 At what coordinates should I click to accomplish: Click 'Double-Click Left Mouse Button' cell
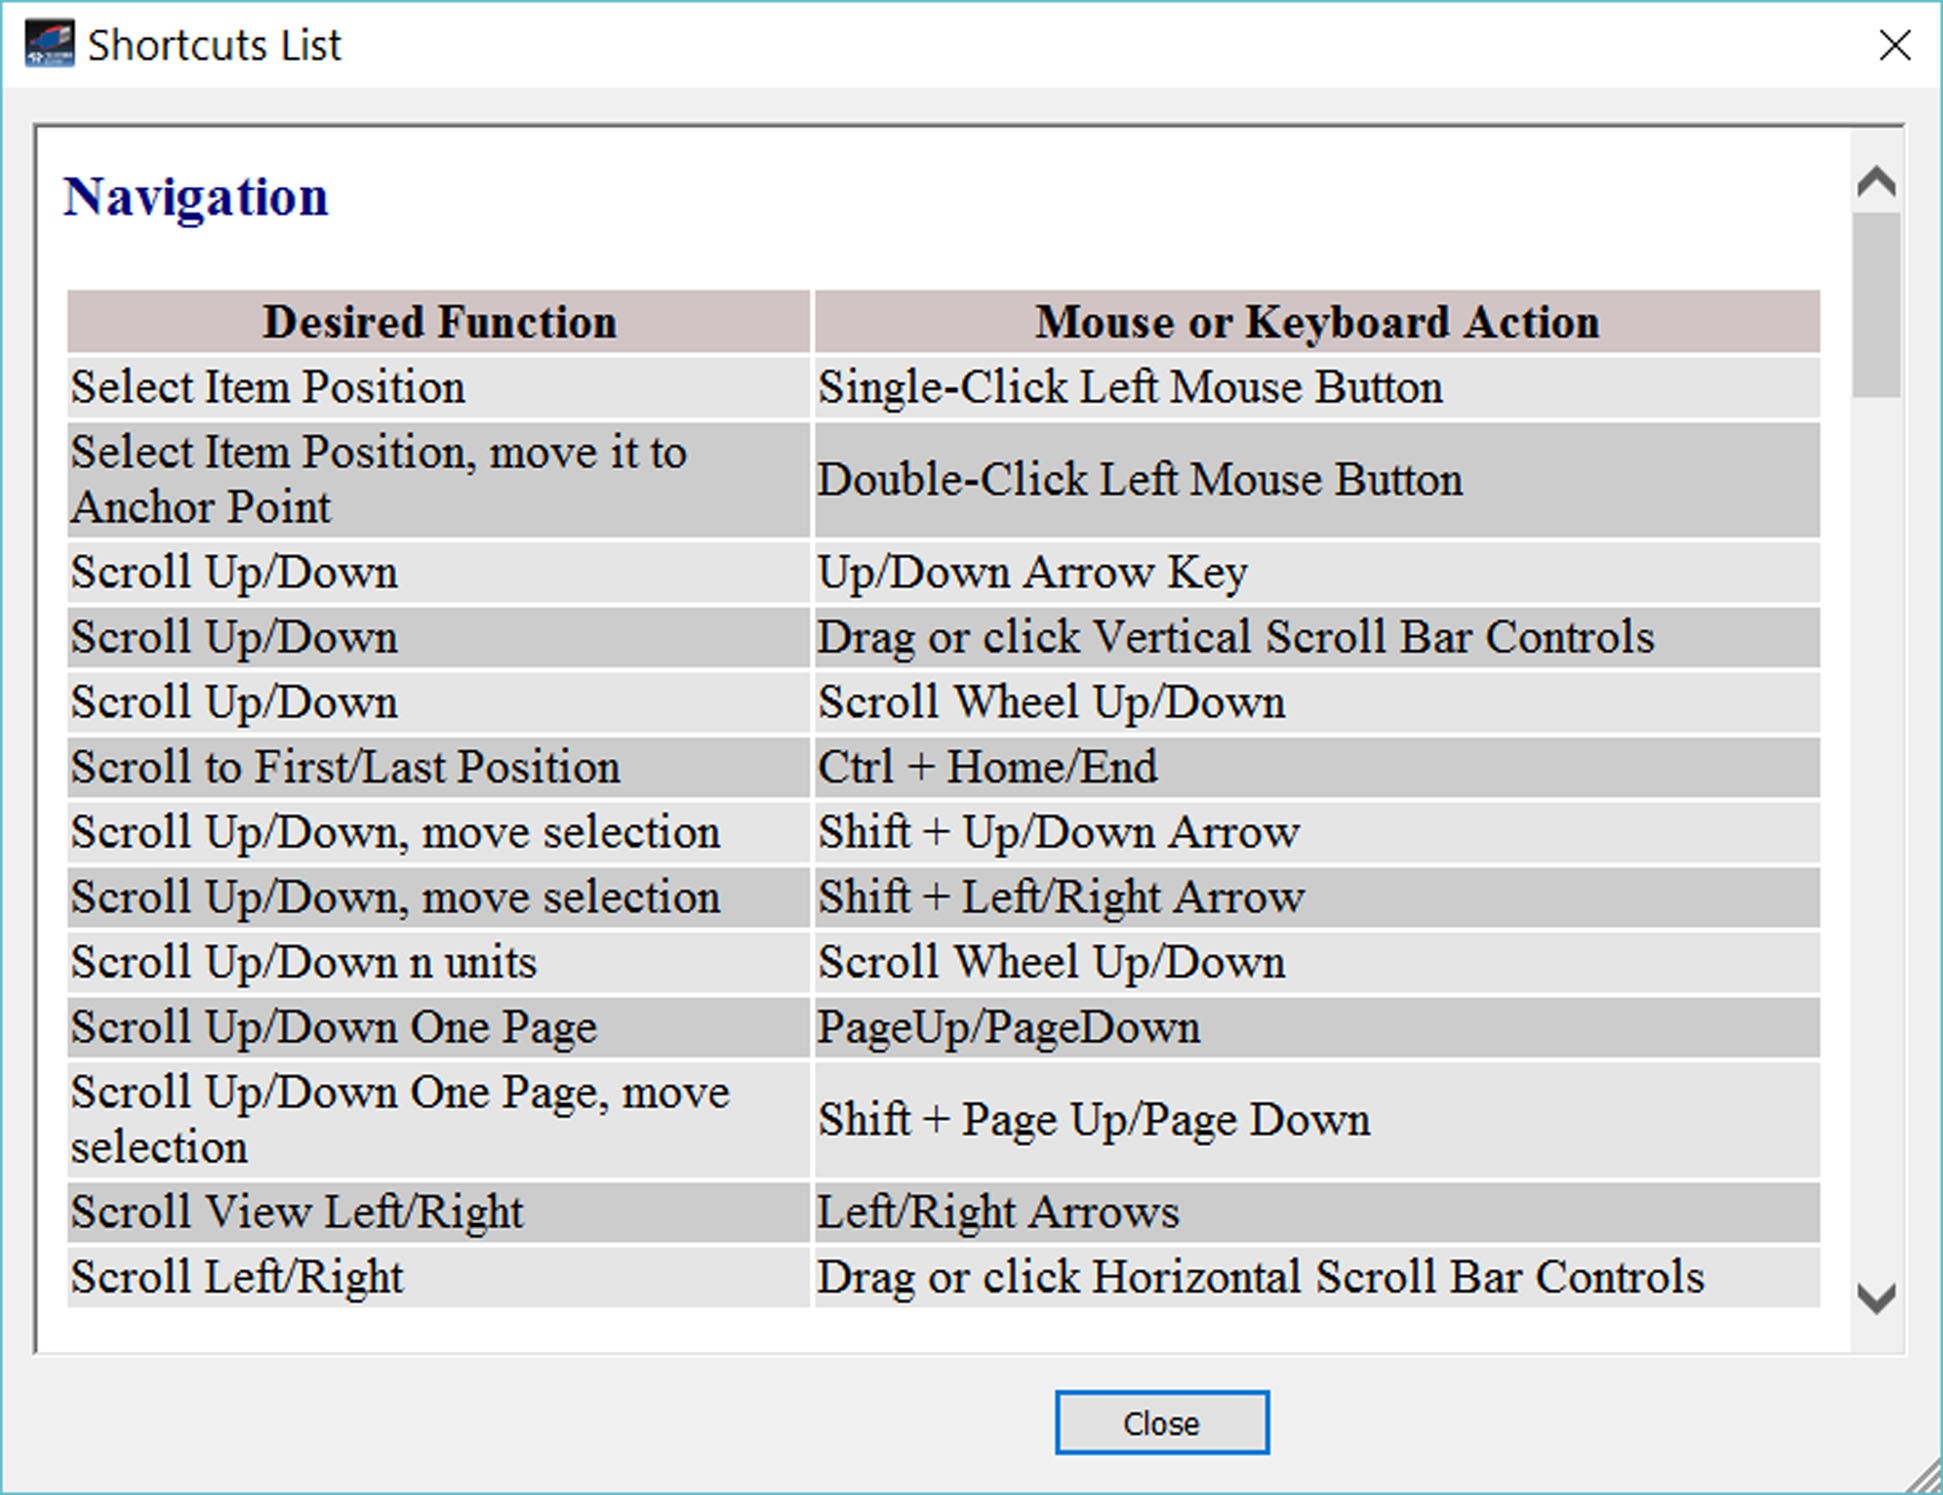click(x=1317, y=479)
